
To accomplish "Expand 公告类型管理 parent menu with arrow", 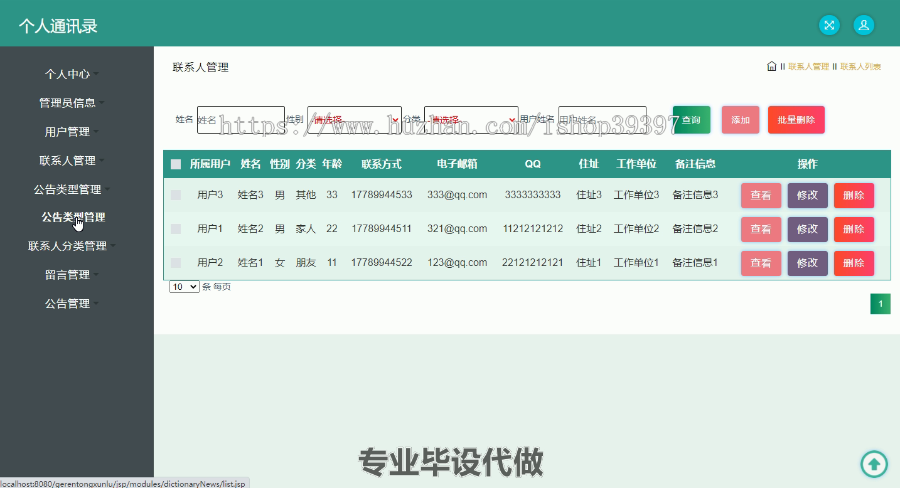I will [x=68, y=189].
